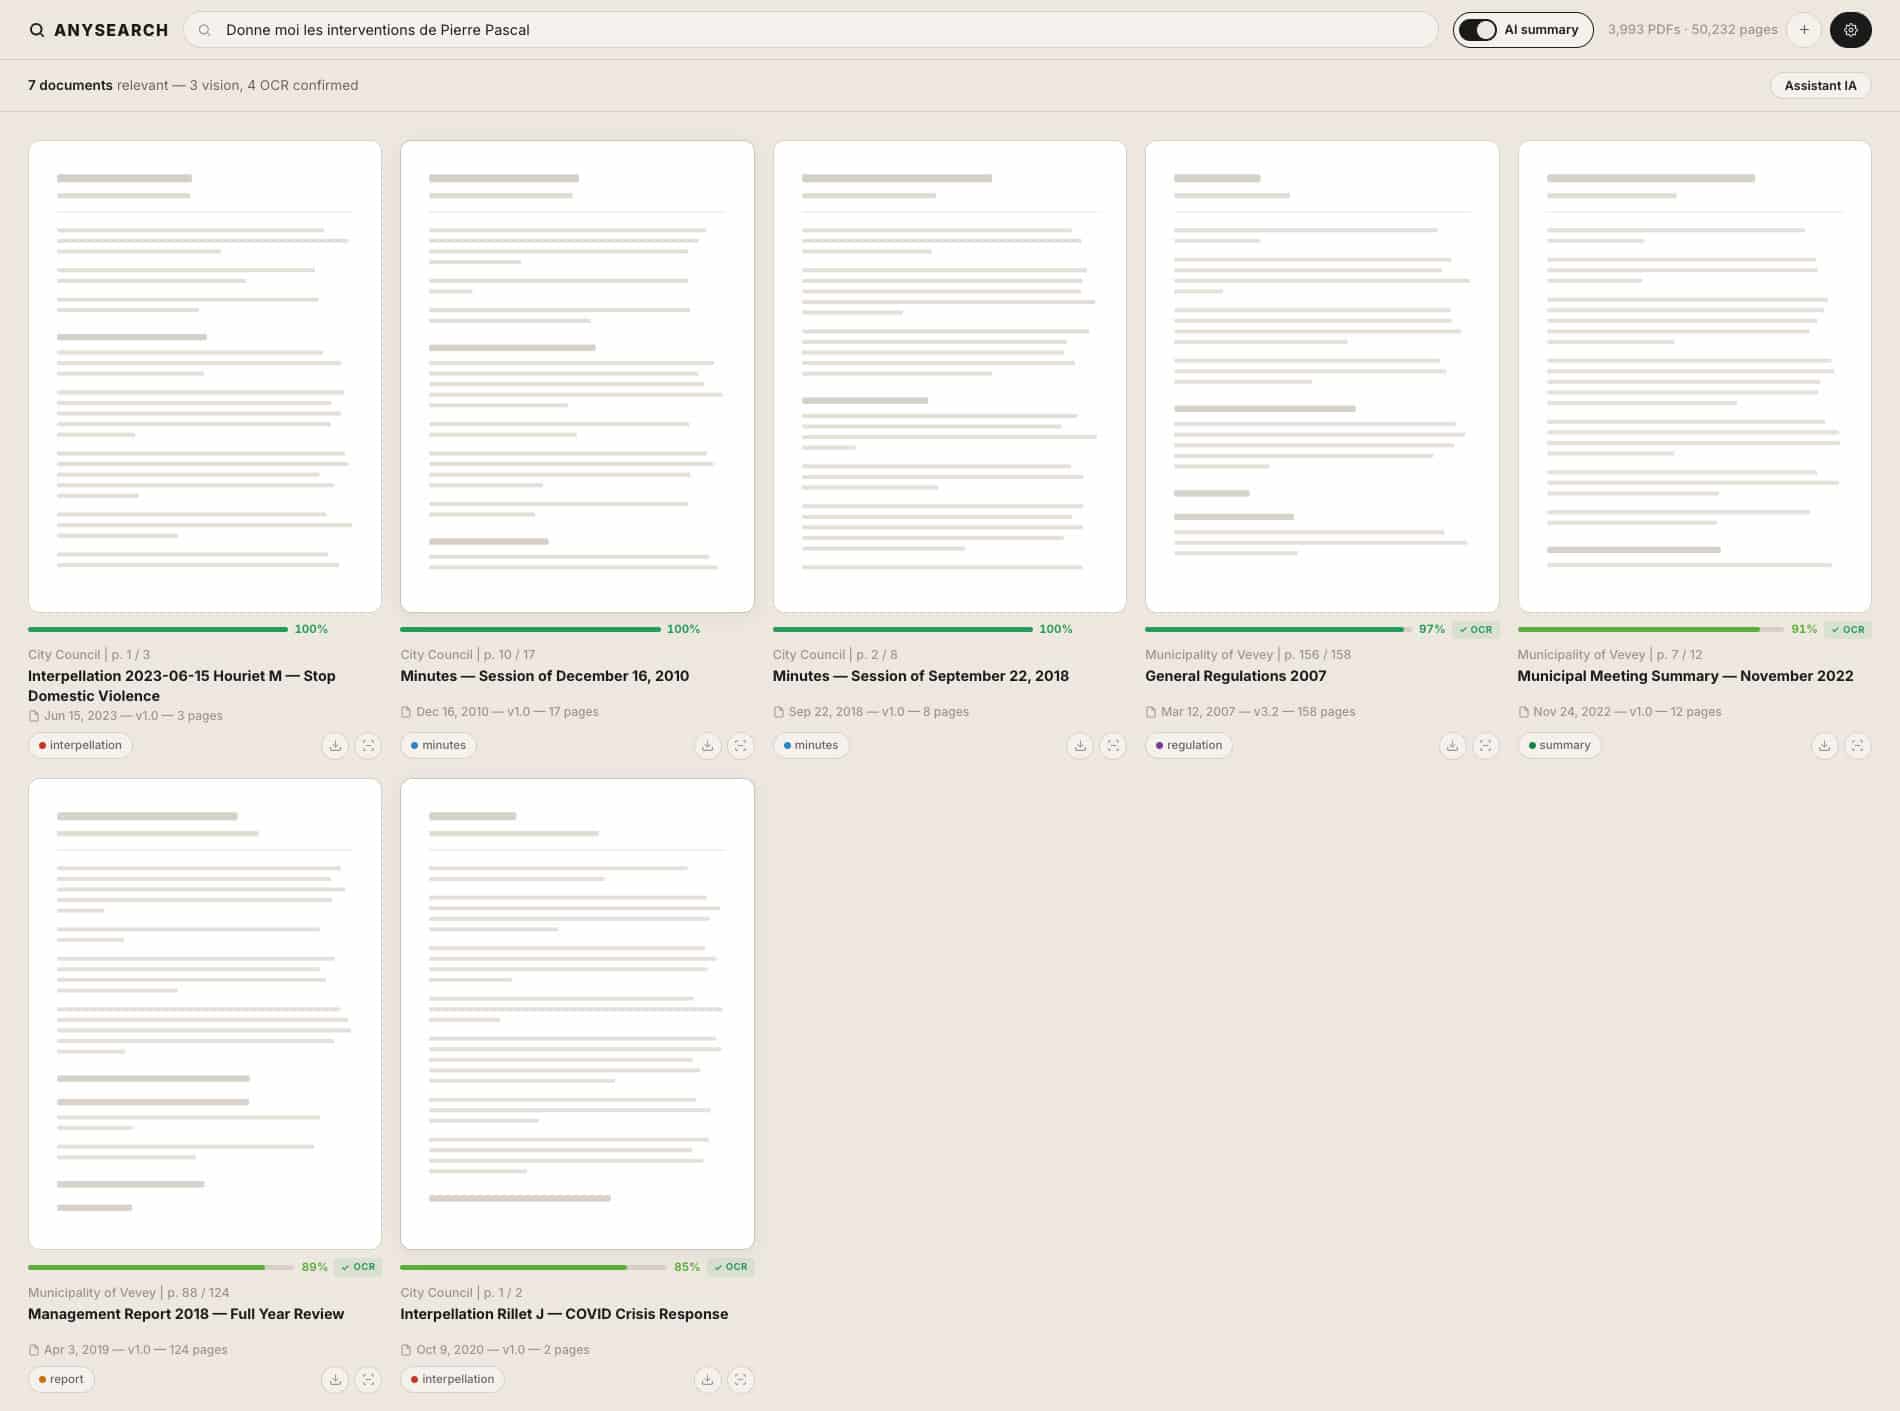Viewport: 1900px width, 1411px height.
Task: Click the 85% relevance bar of Rillet J
Action: pos(533,1267)
